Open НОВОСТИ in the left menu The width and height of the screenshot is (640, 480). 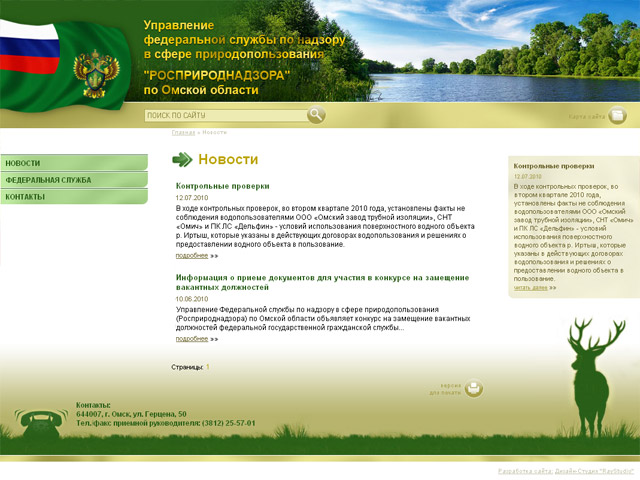[74, 163]
